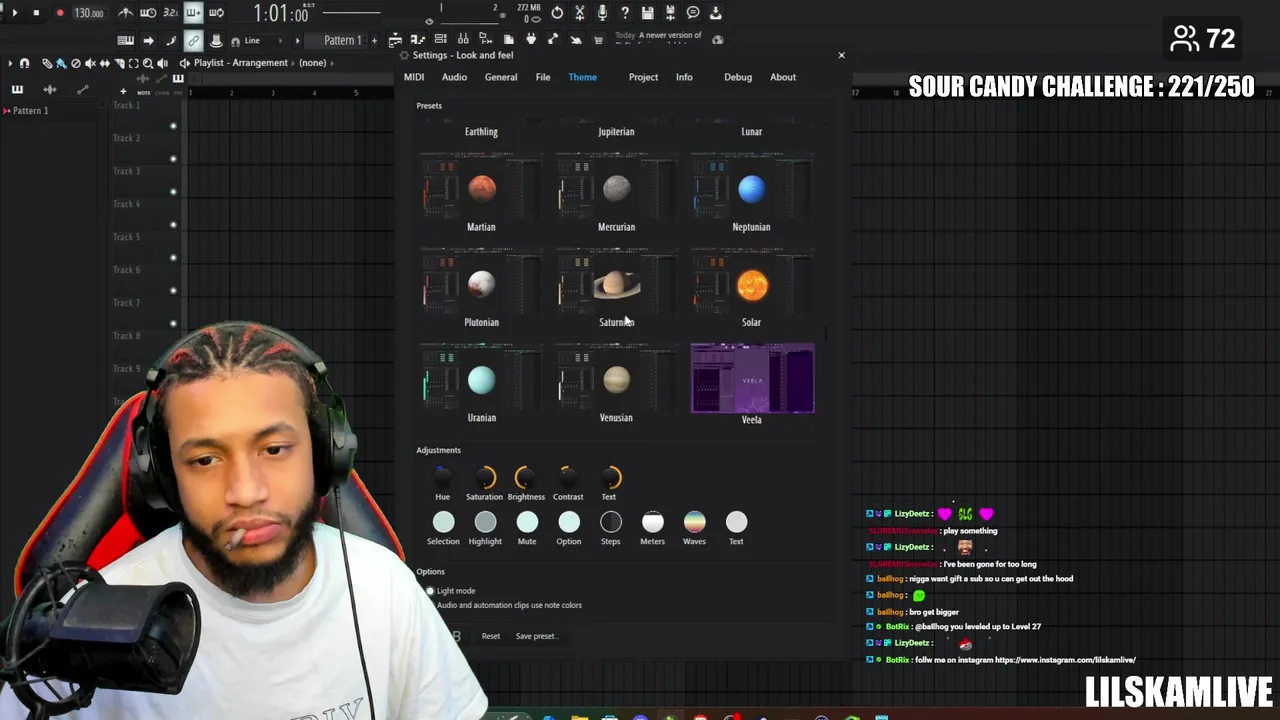This screenshot has width=1280, height=720.
Task: Click the 1:01:00 song position display
Action: [x=280, y=14]
